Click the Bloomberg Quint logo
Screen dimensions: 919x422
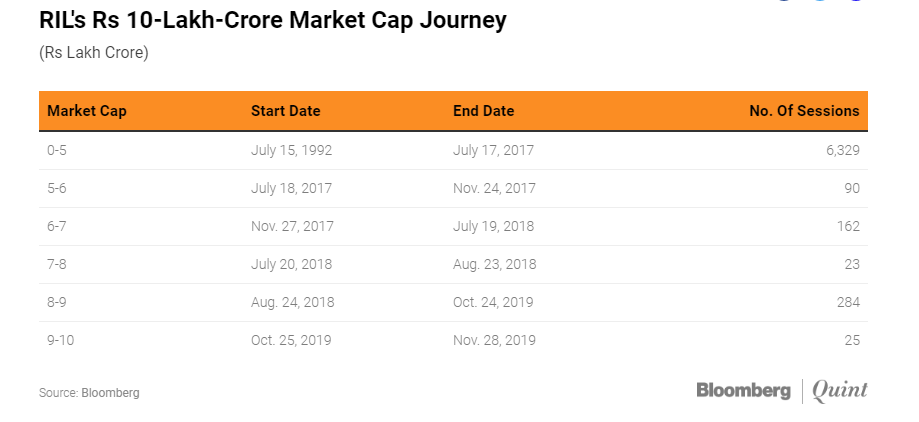pyautogui.click(x=781, y=391)
